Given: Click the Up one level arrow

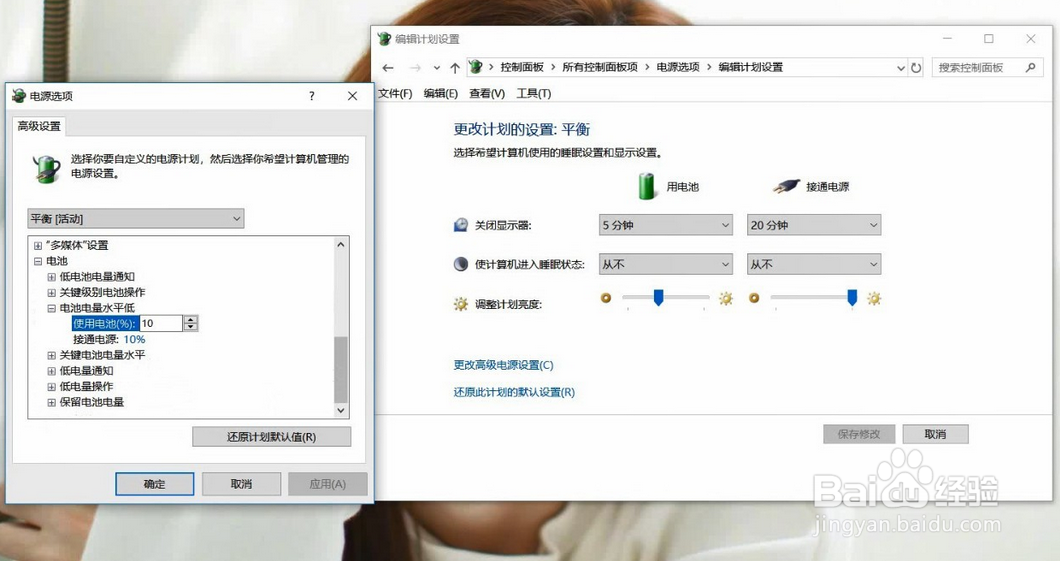Looking at the screenshot, I should (x=455, y=68).
